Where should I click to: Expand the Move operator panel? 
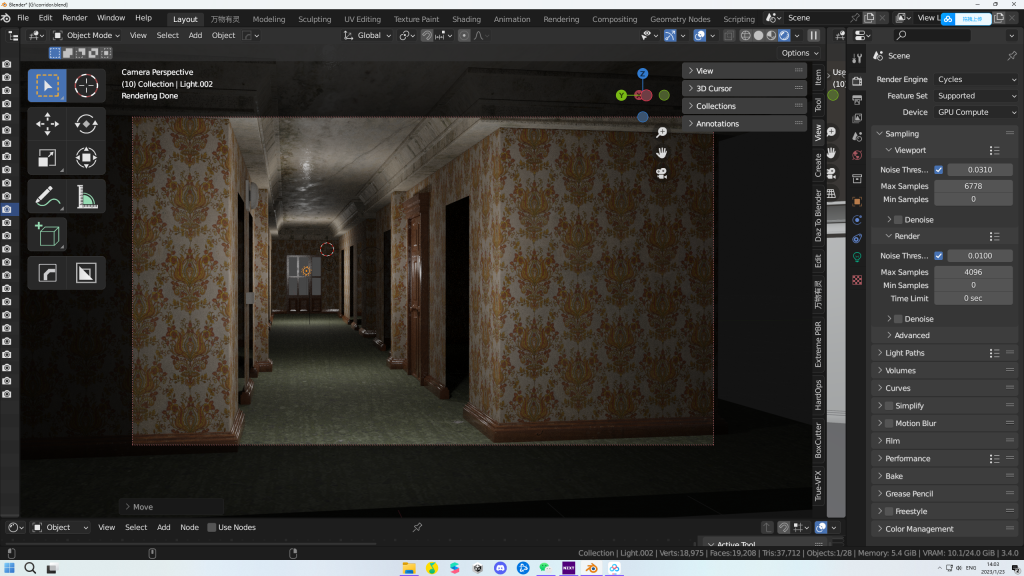171,507
